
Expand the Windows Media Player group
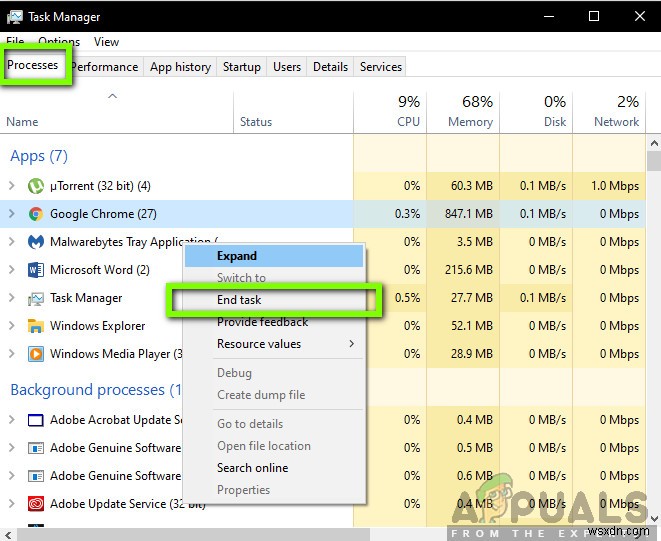click(12, 353)
